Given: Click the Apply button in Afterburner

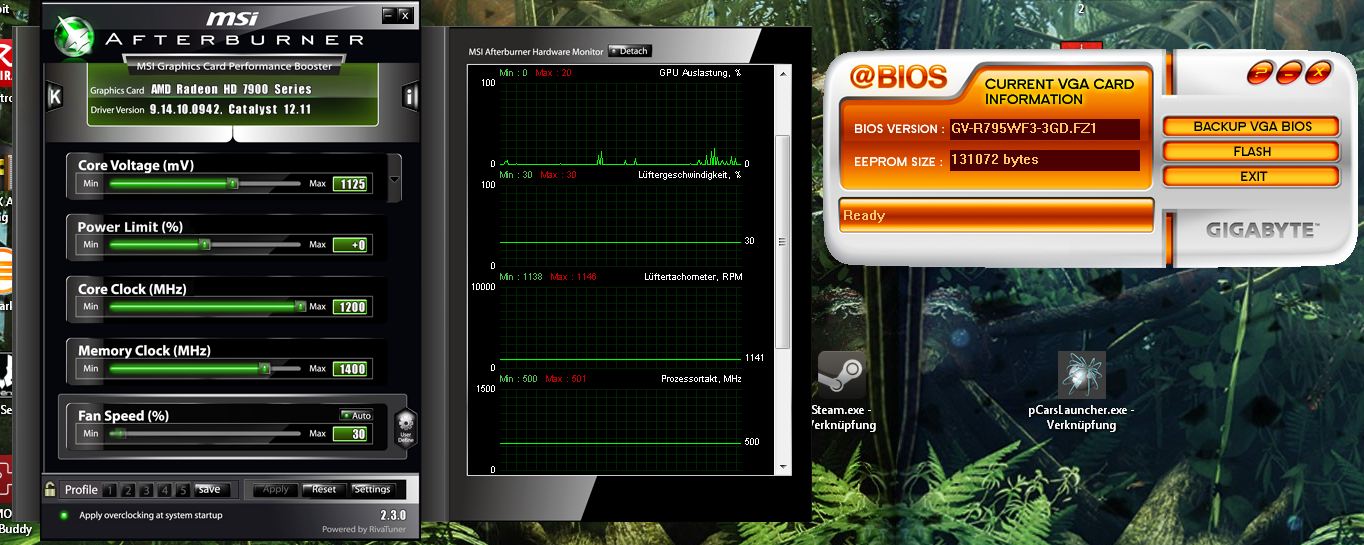Looking at the screenshot, I should 276,490.
